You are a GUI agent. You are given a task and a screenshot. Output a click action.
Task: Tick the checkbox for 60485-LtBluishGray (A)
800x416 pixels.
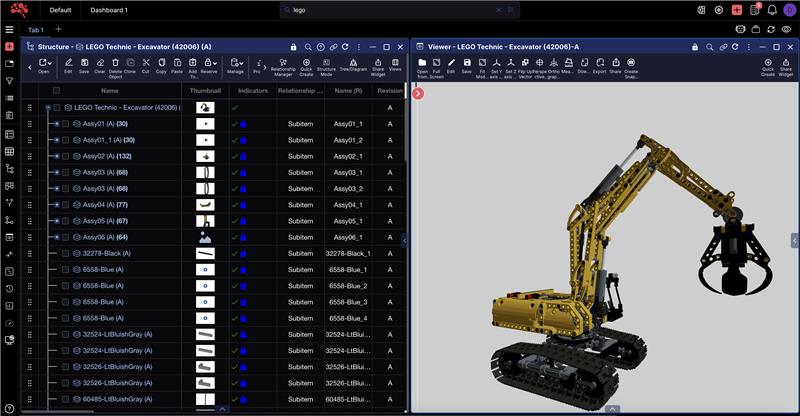coord(65,399)
